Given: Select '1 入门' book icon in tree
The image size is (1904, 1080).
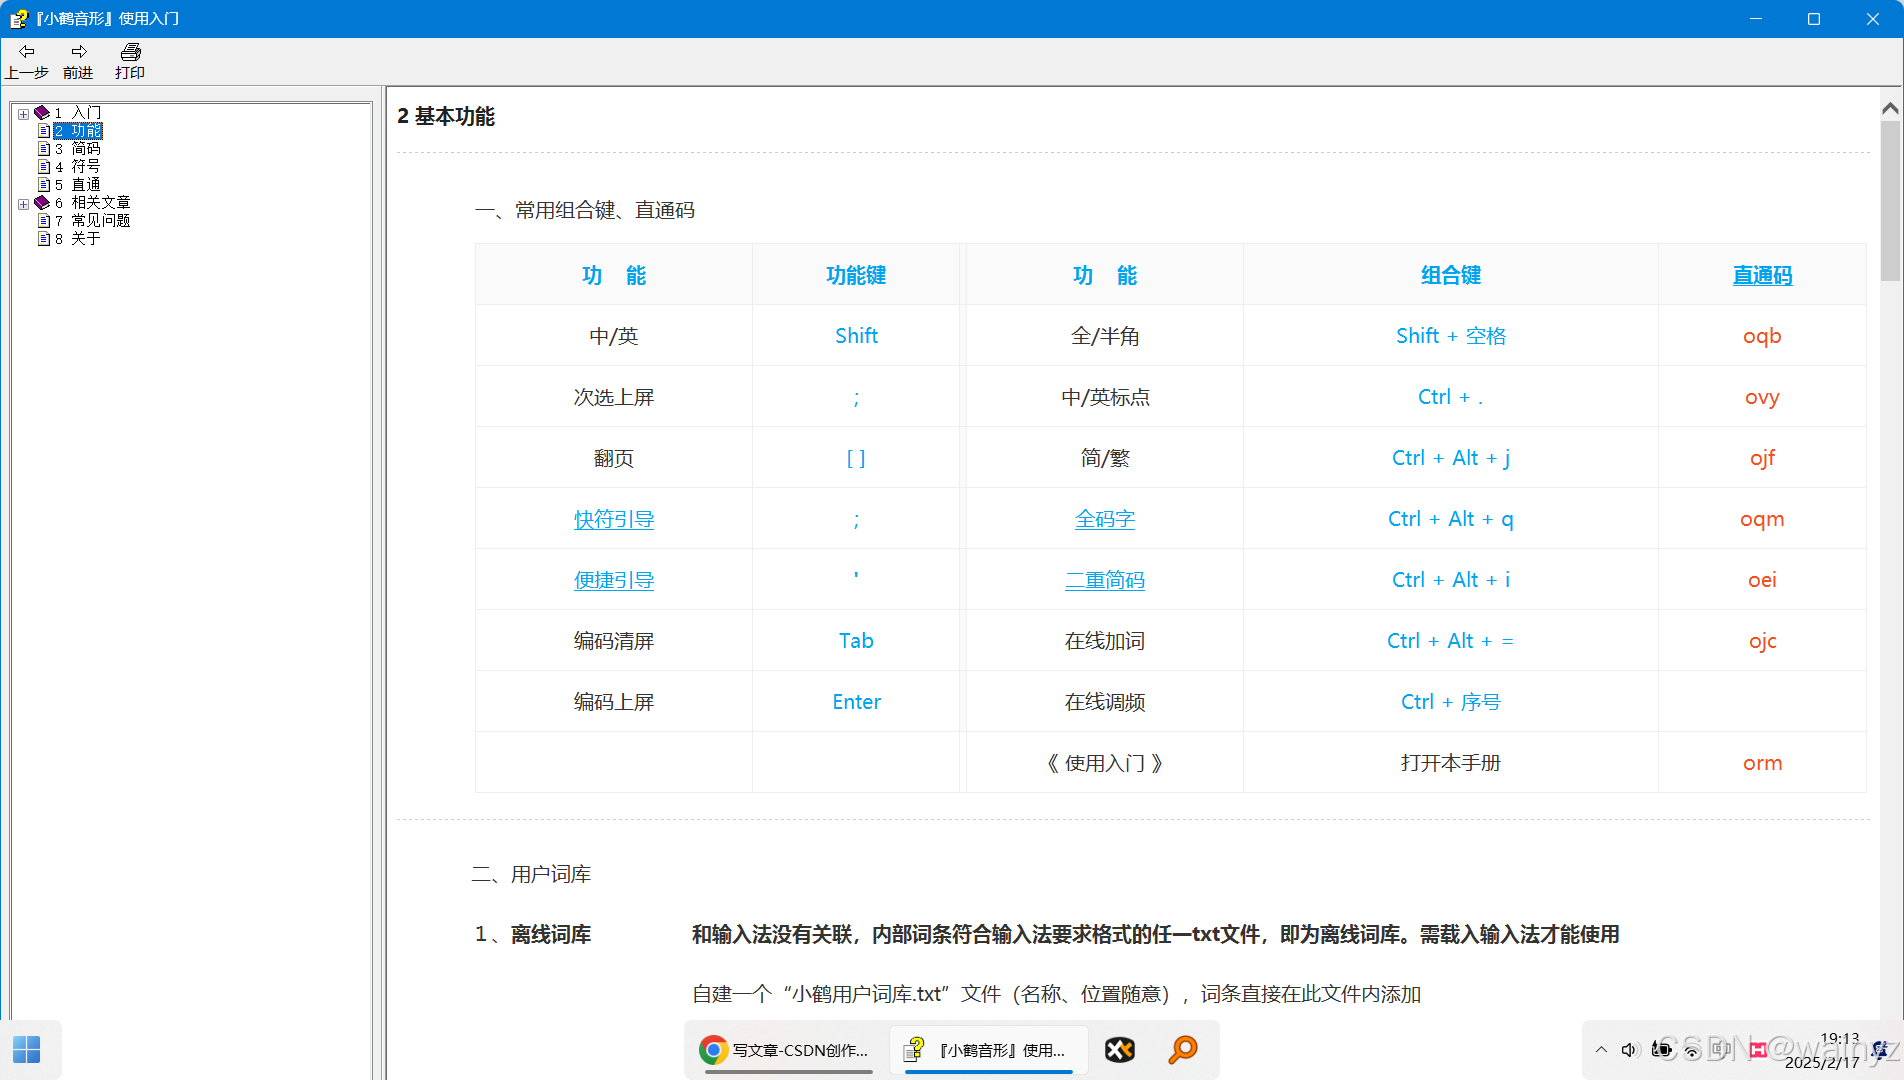Looking at the screenshot, I should (x=42, y=113).
